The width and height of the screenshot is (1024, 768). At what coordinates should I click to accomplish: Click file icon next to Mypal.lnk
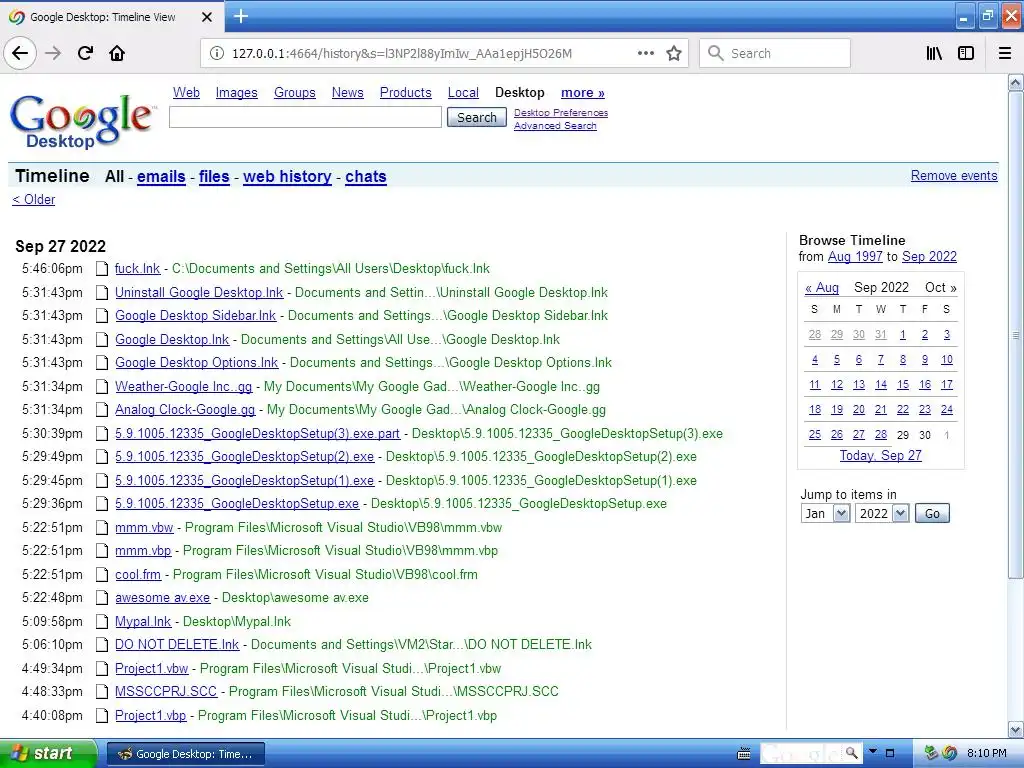101,621
